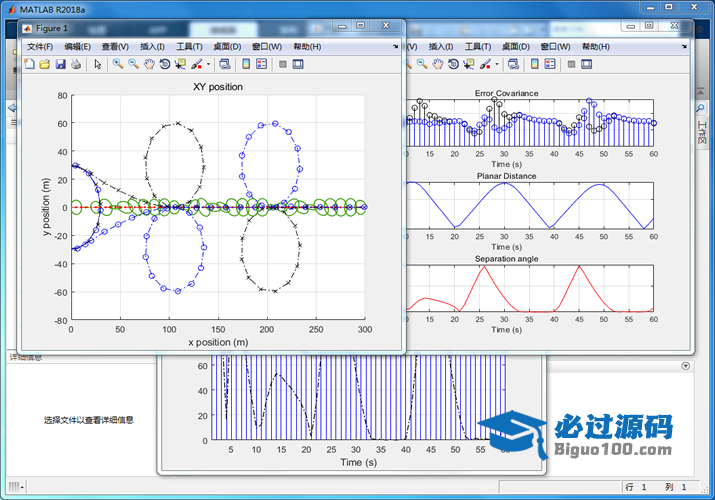Click the 工作区 vertical side tab
Screen dimensions: 715x500
click(x=702, y=130)
